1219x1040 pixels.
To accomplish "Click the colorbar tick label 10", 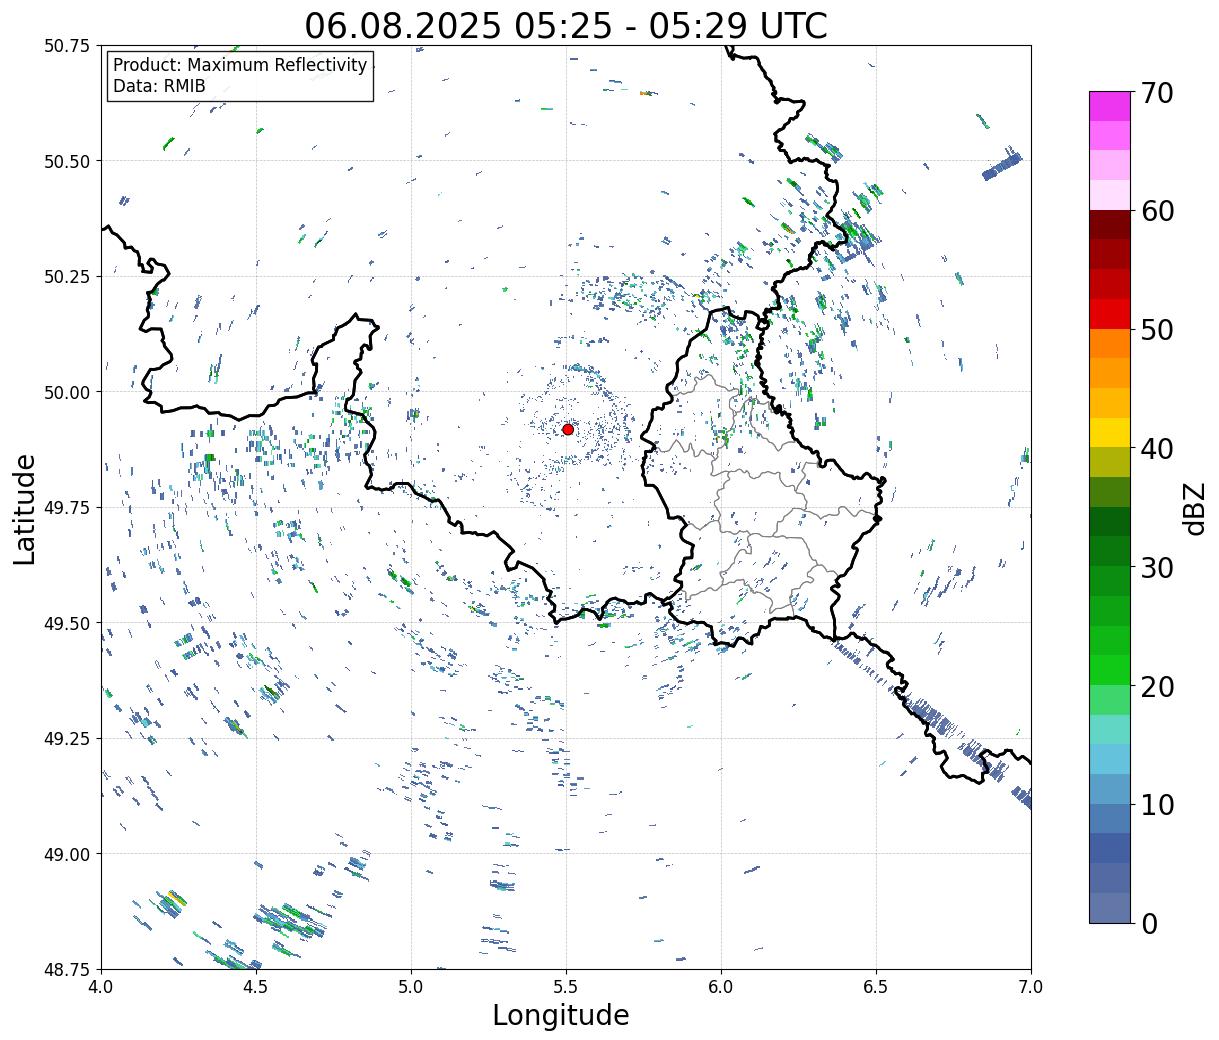I will pyautogui.click(x=1157, y=805).
